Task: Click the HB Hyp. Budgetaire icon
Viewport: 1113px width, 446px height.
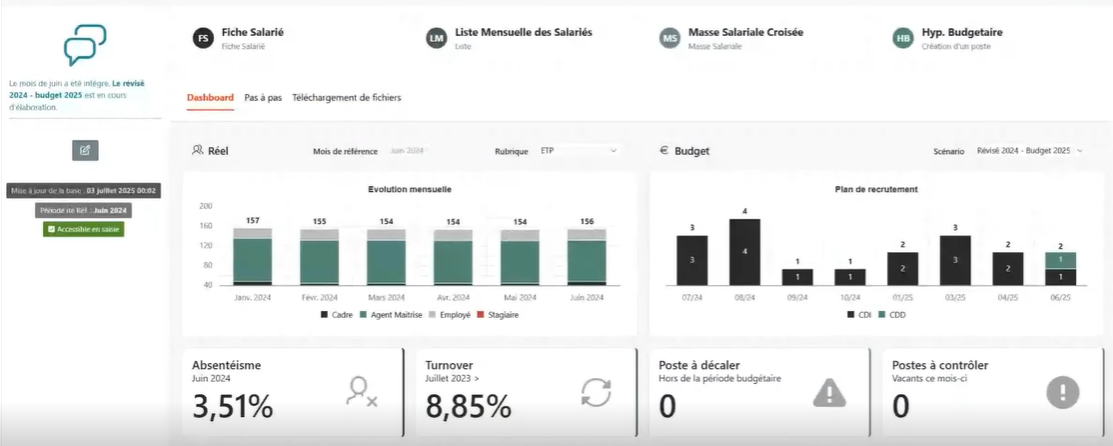Action: pyautogui.click(x=903, y=38)
